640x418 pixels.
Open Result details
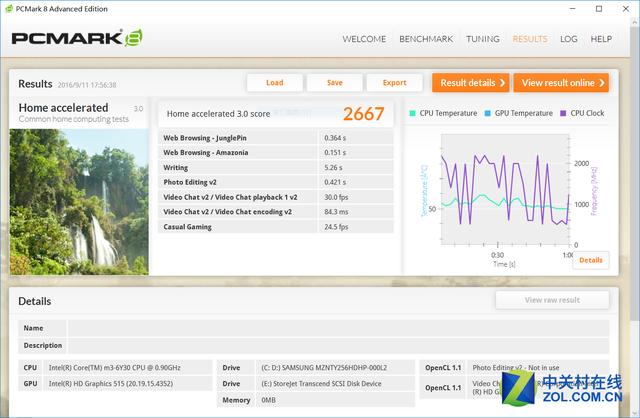tap(470, 83)
